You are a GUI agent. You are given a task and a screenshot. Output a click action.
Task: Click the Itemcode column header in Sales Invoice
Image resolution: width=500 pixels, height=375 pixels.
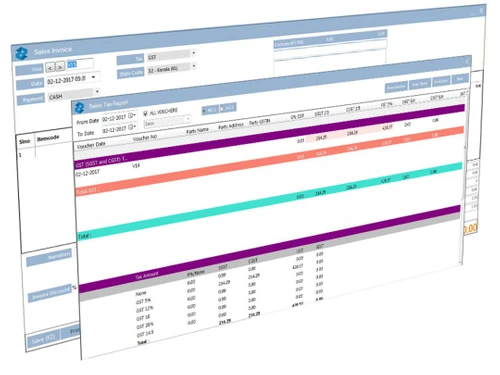click(x=48, y=138)
